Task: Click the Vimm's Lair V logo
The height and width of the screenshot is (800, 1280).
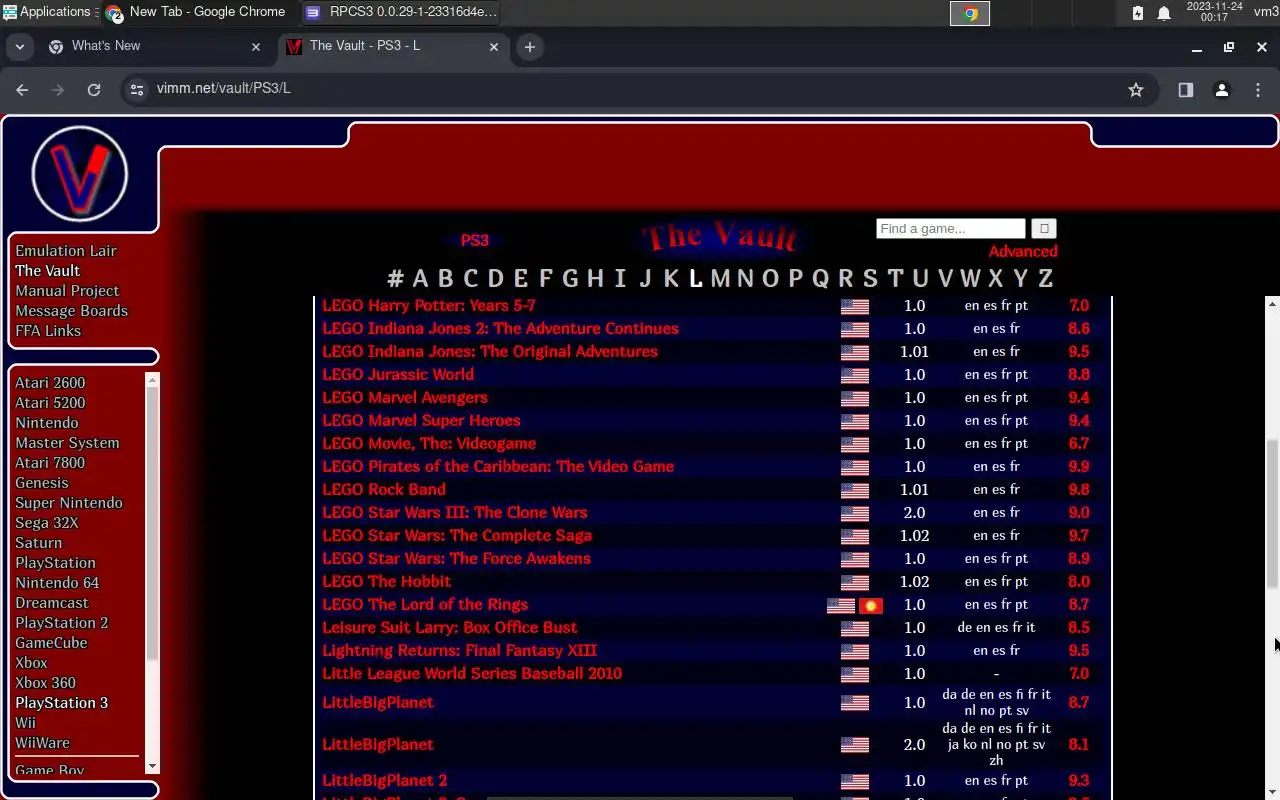Action: pos(80,174)
